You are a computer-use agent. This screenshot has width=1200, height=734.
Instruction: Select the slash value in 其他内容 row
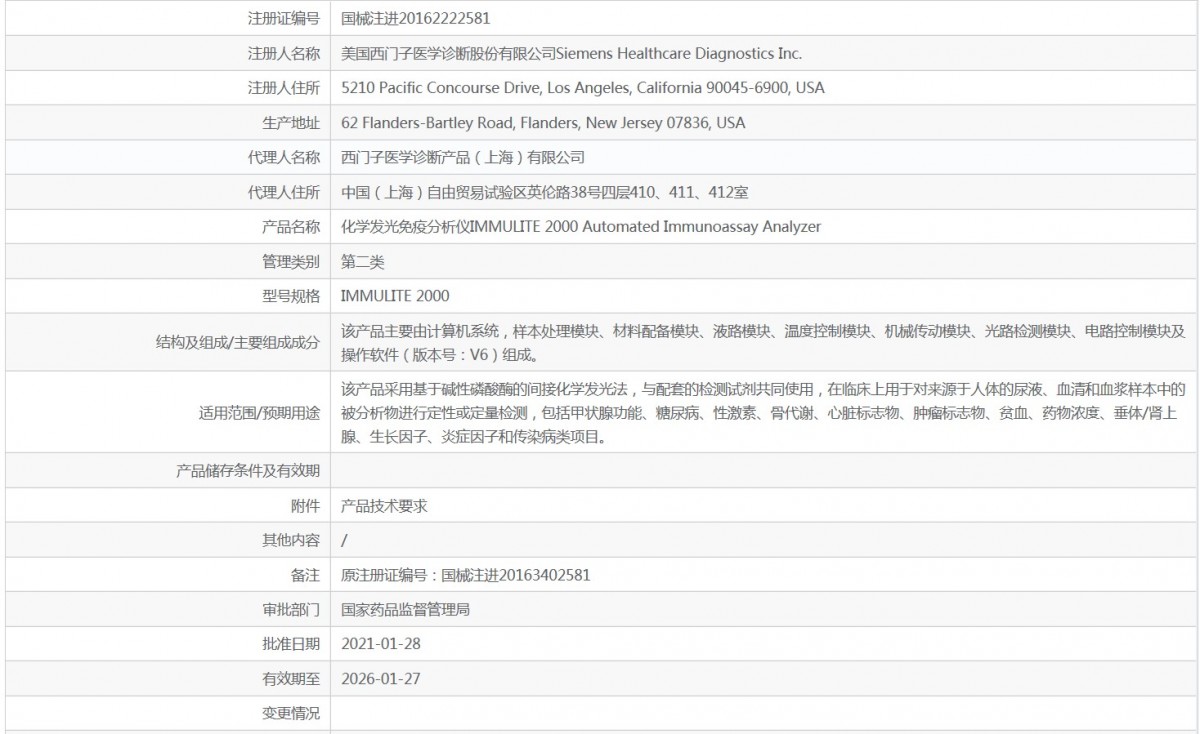344,540
